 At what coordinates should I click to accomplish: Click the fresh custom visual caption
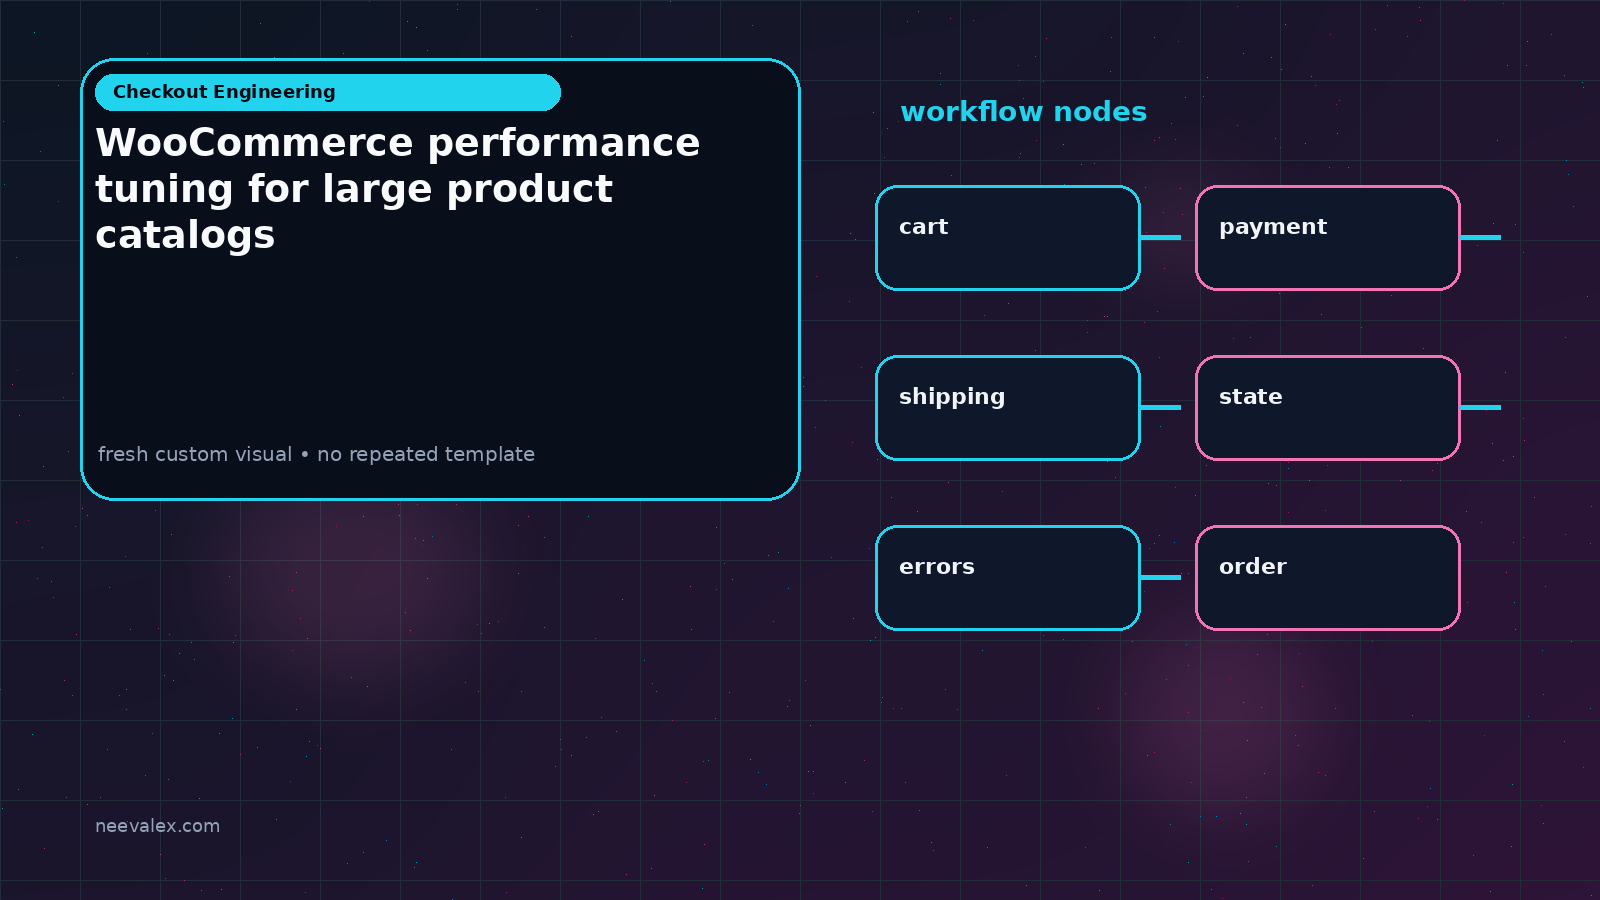point(316,454)
